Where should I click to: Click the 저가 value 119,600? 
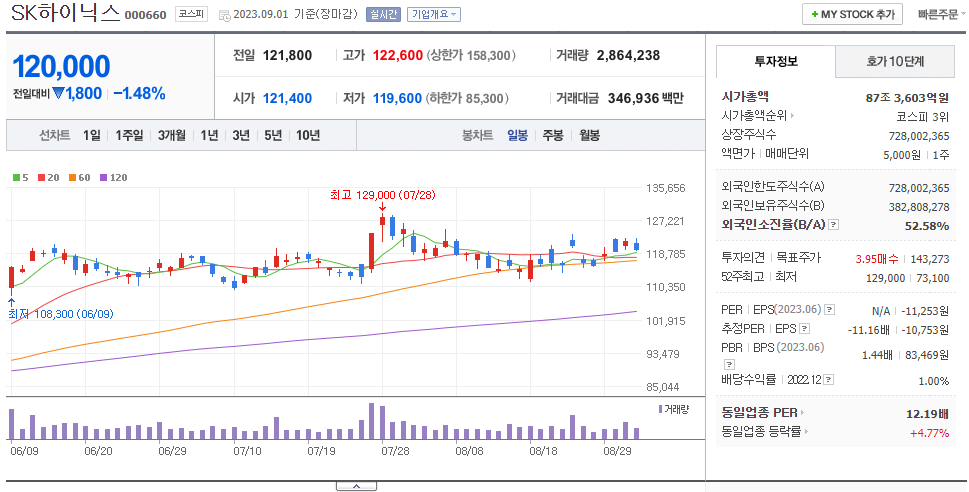click(397, 98)
